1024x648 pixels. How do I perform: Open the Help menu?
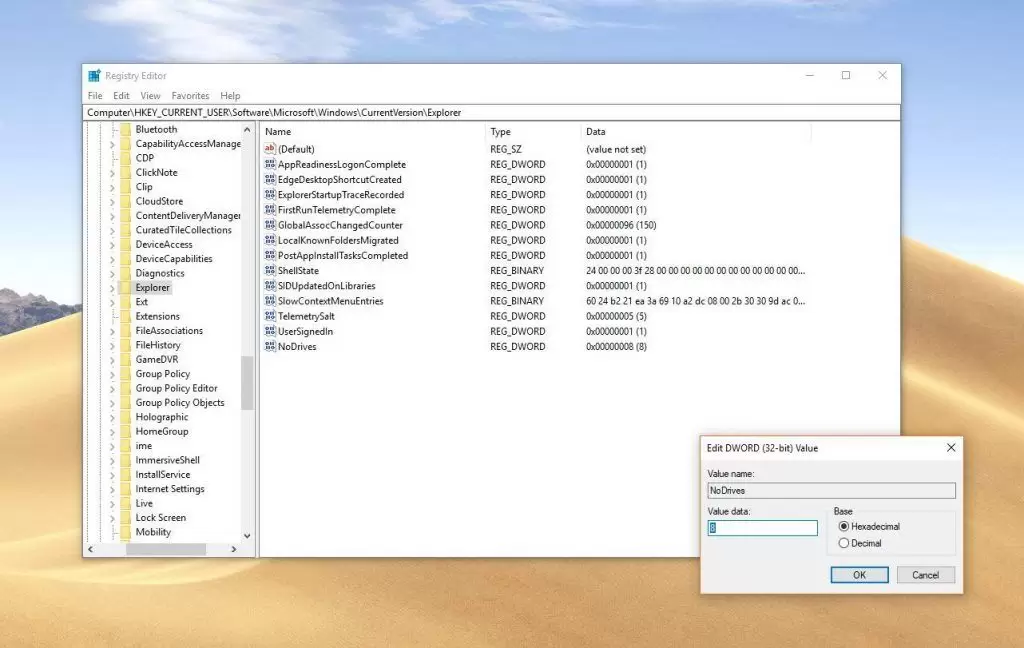pyautogui.click(x=230, y=95)
